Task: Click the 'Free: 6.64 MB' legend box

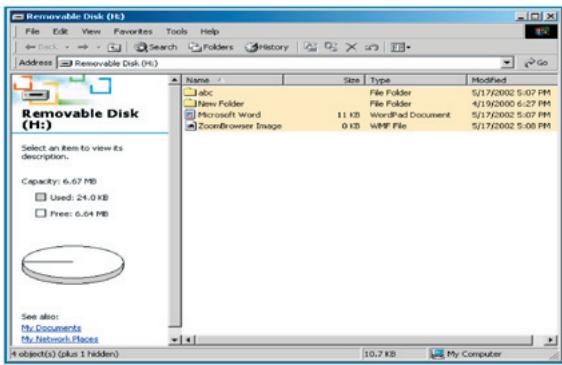Action: [x=41, y=213]
